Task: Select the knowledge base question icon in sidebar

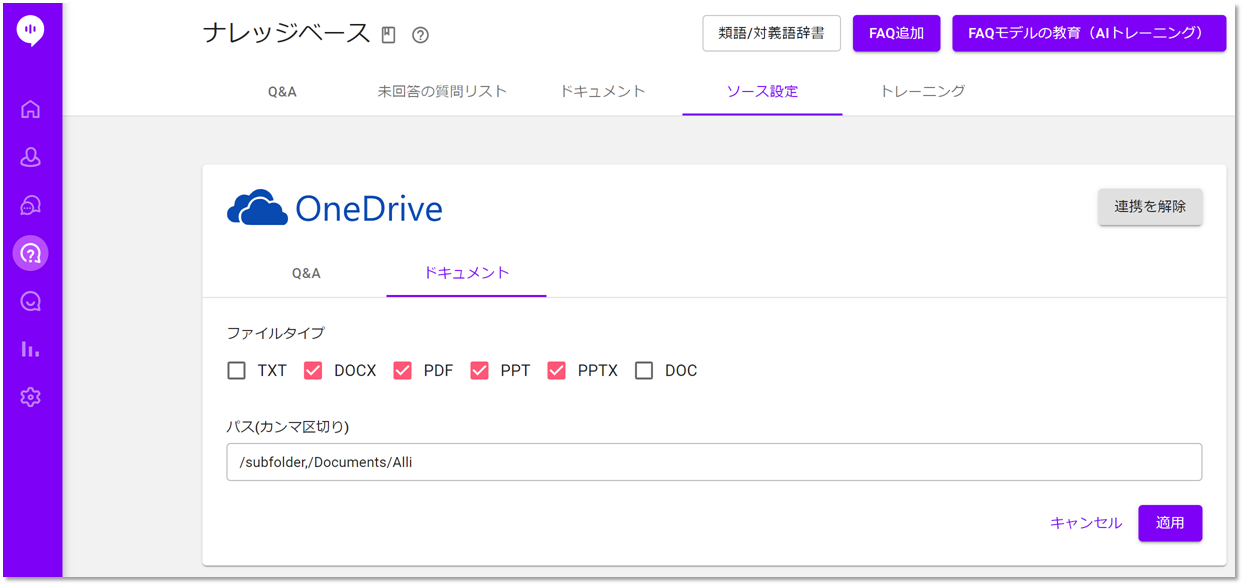Action: point(30,253)
